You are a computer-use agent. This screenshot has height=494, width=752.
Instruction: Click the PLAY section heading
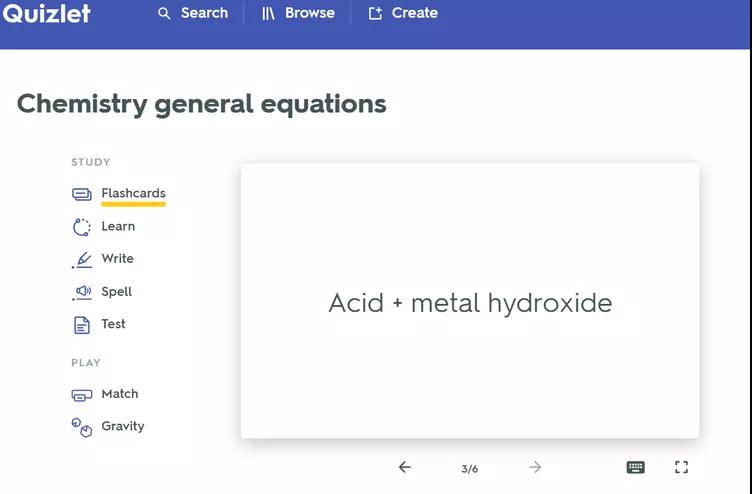pos(86,363)
